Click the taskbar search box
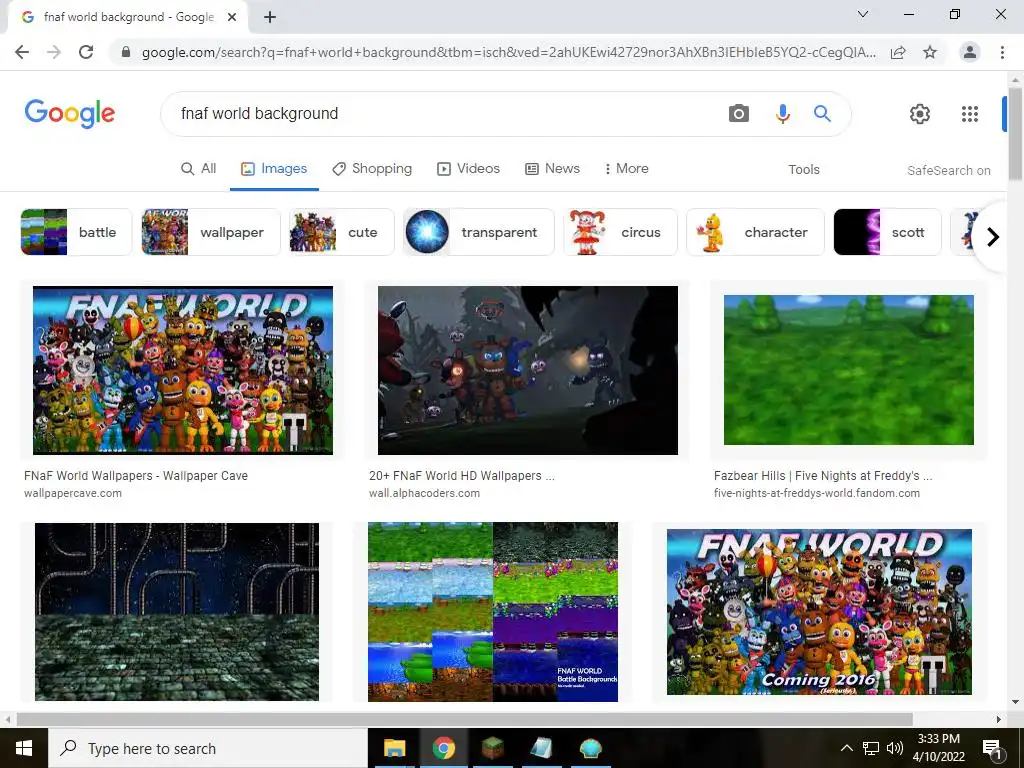The width and height of the screenshot is (1024, 768). click(208, 748)
